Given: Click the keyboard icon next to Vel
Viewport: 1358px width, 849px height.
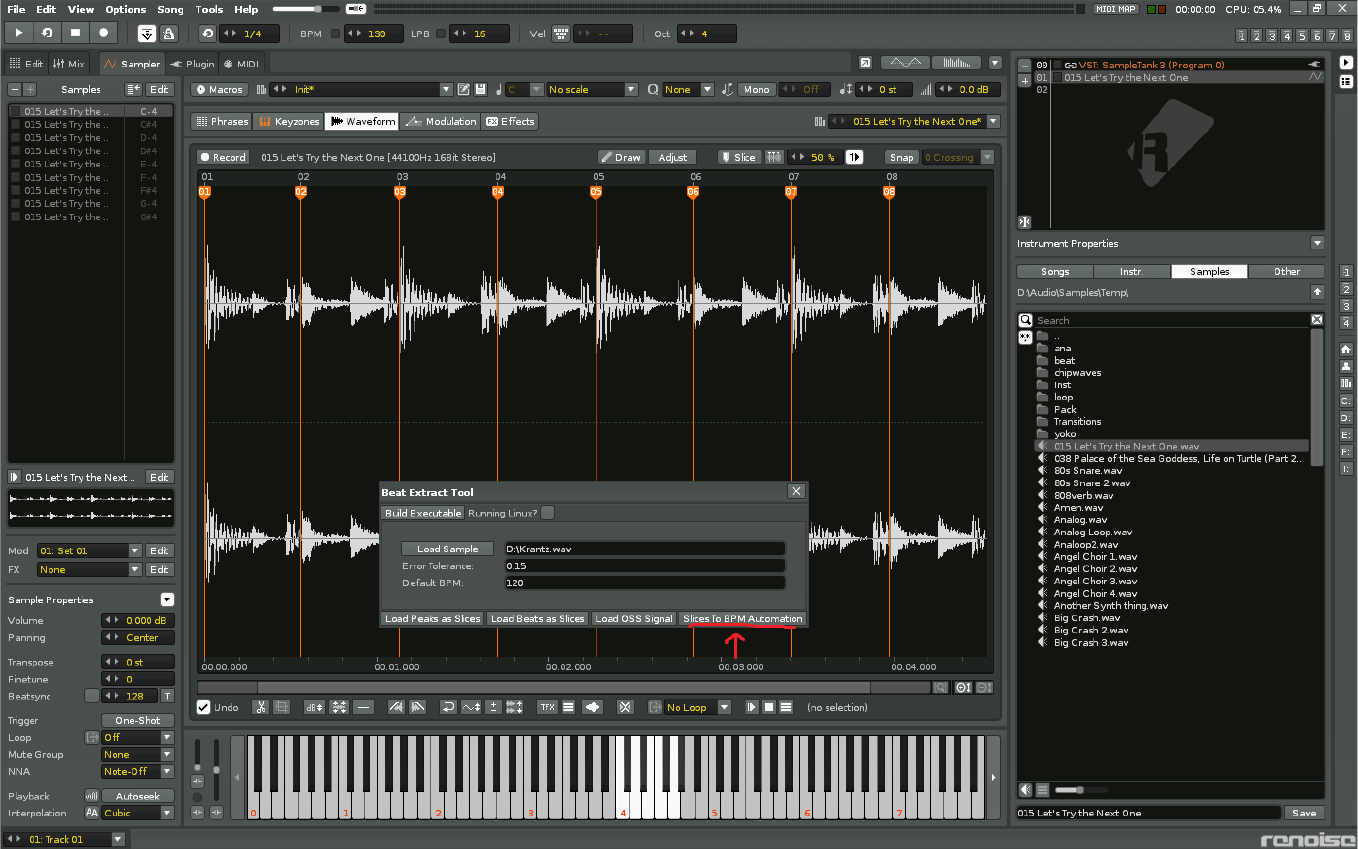Looking at the screenshot, I should (x=560, y=33).
